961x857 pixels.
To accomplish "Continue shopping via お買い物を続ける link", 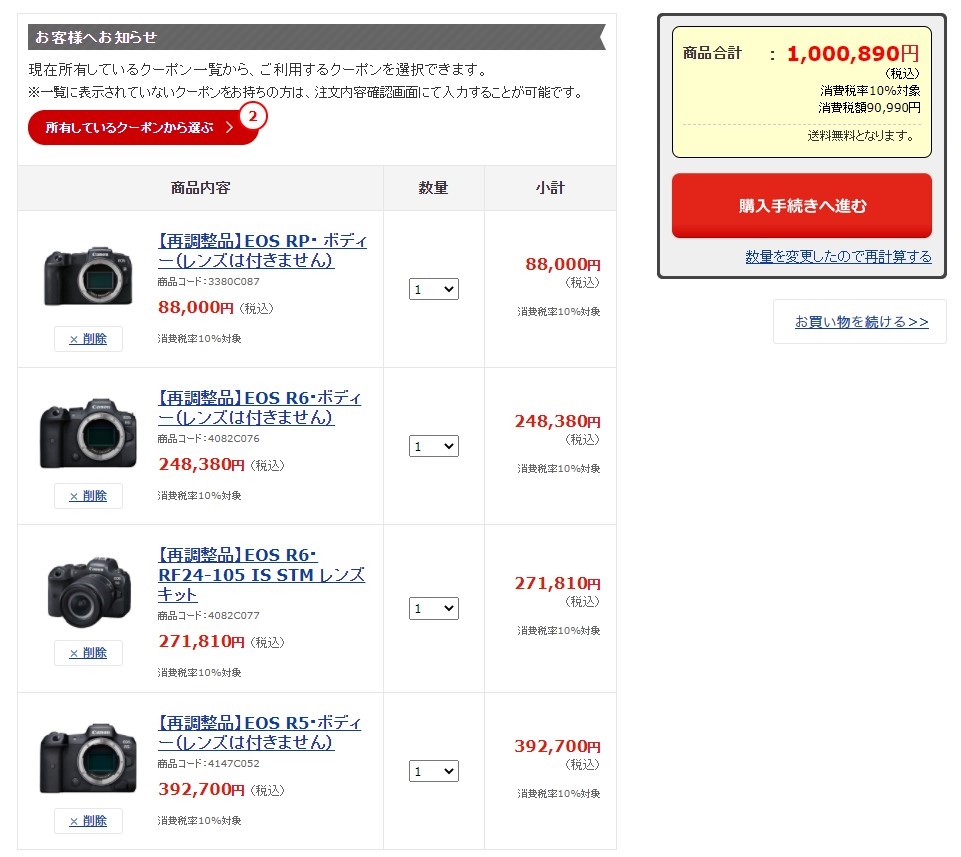I will pyautogui.click(x=861, y=322).
